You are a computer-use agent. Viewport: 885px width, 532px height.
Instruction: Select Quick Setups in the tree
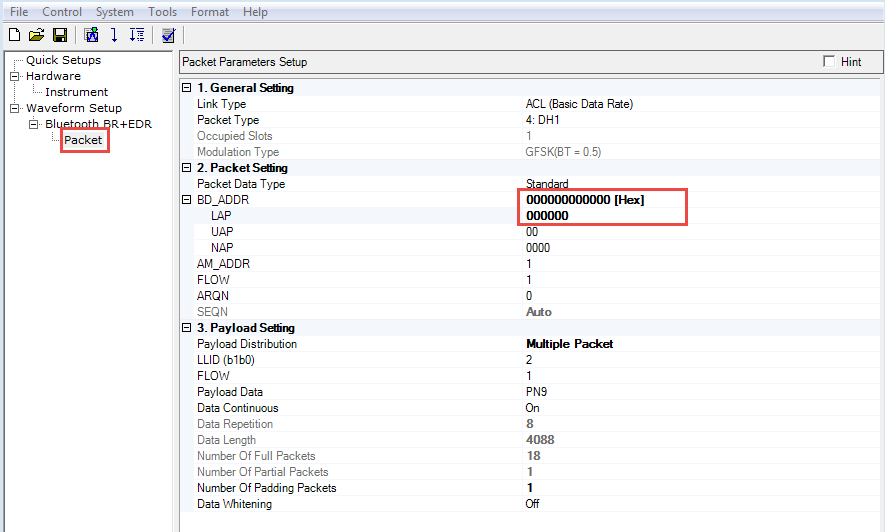pyautogui.click(x=63, y=60)
